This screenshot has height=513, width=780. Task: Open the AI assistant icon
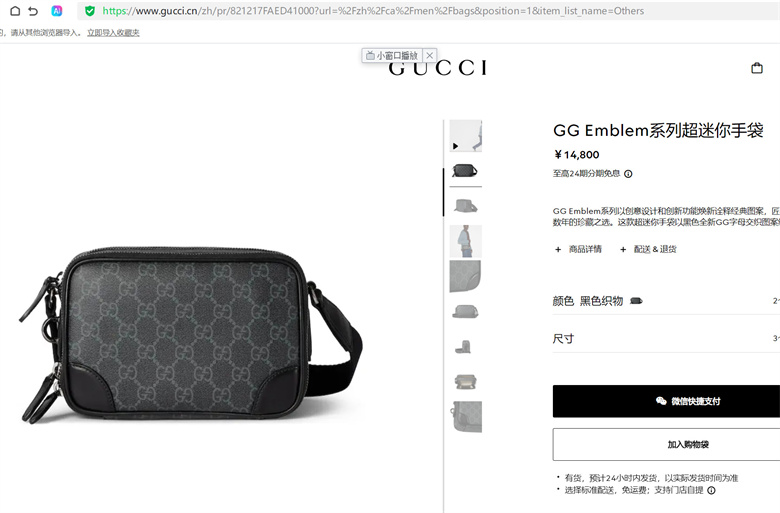pyautogui.click(x=57, y=11)
